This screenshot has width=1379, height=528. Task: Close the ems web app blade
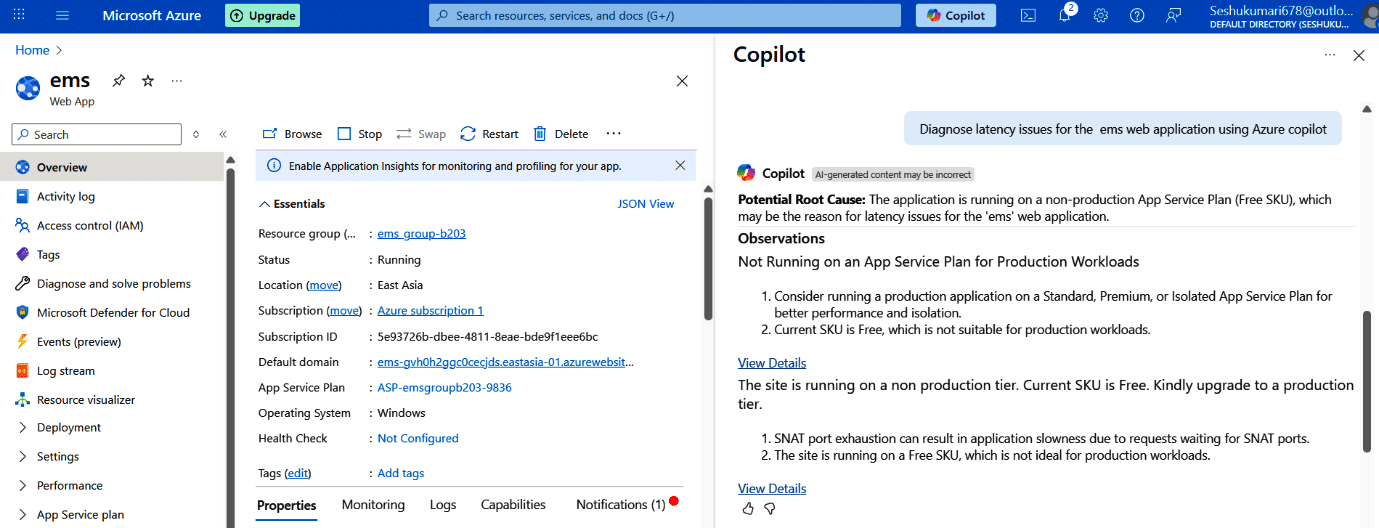[682, 81]
